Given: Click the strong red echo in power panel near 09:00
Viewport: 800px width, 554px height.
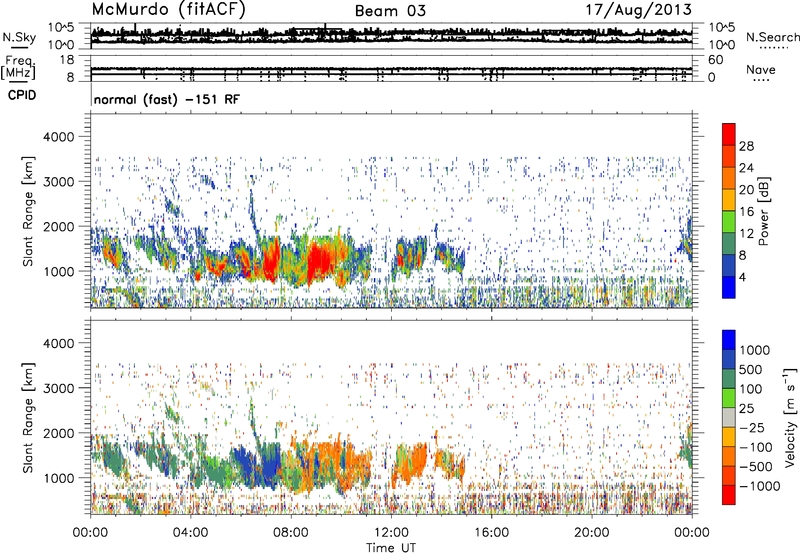Looking at the screenshot, I should tap(320, 260).
